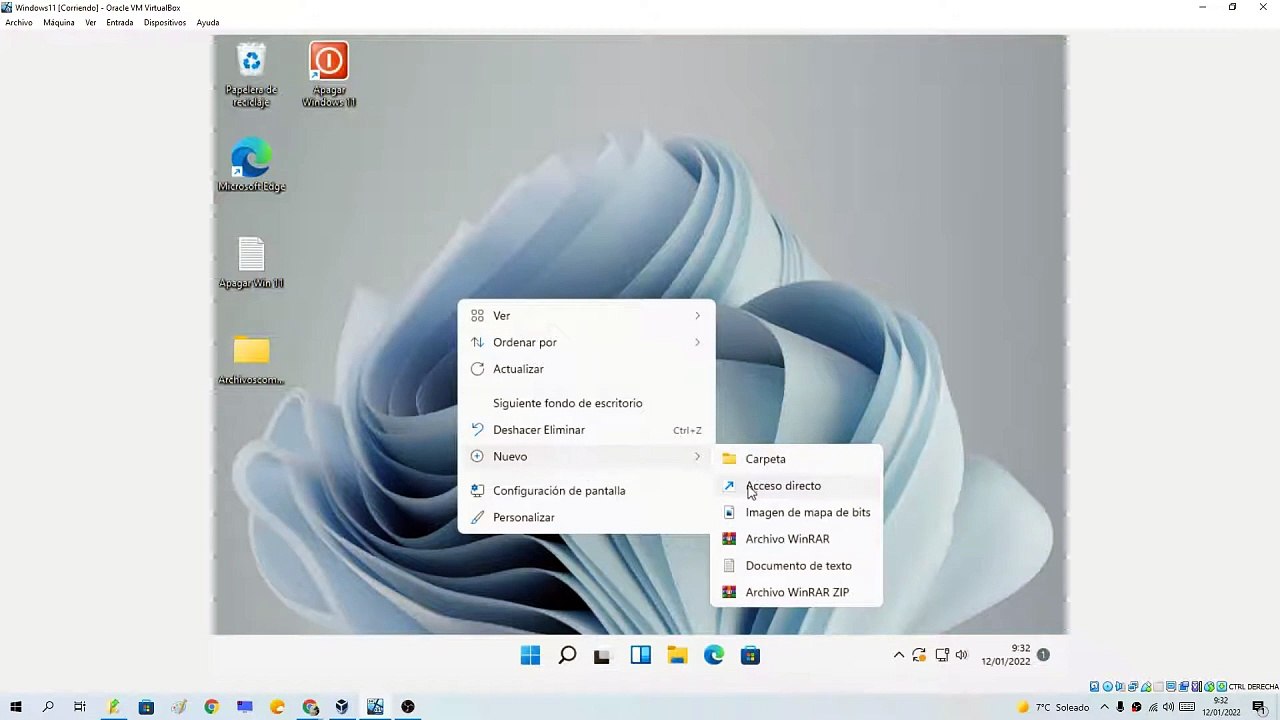Open the host taskbar clock and date
This screenshot has width=1280, height=720.
(x=1221, y=707)
